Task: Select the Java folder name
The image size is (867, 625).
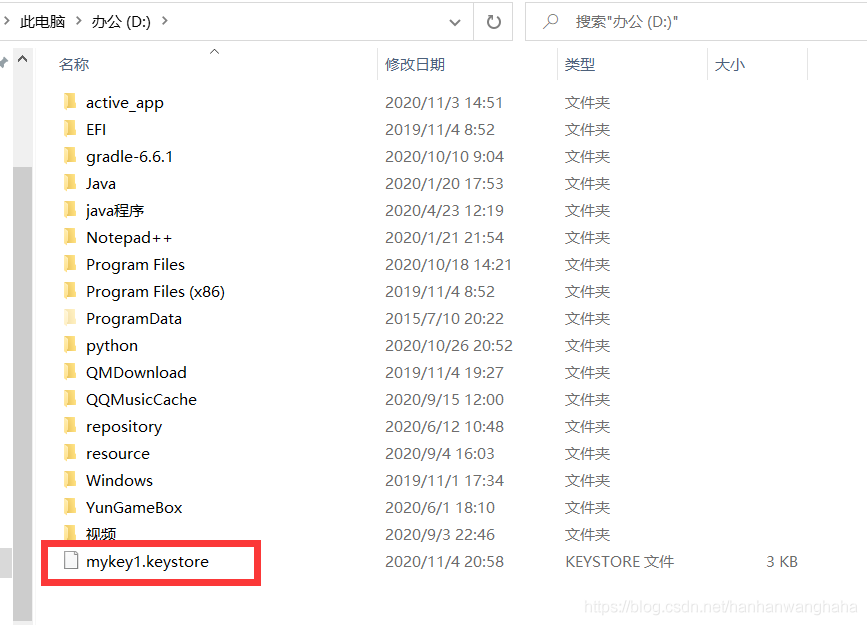Action: (x=101, y=184)
